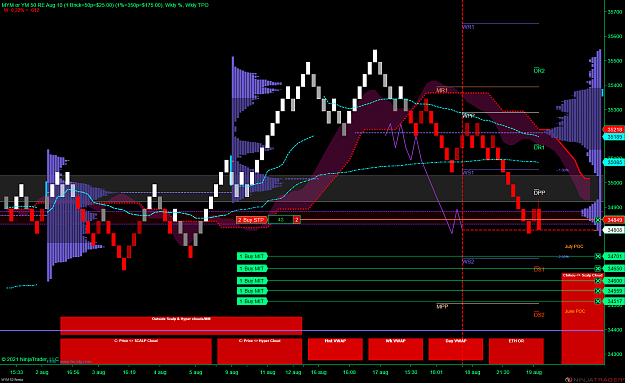
Task: Click the cyan 35189 price marker
Action: tap(613, 137)
